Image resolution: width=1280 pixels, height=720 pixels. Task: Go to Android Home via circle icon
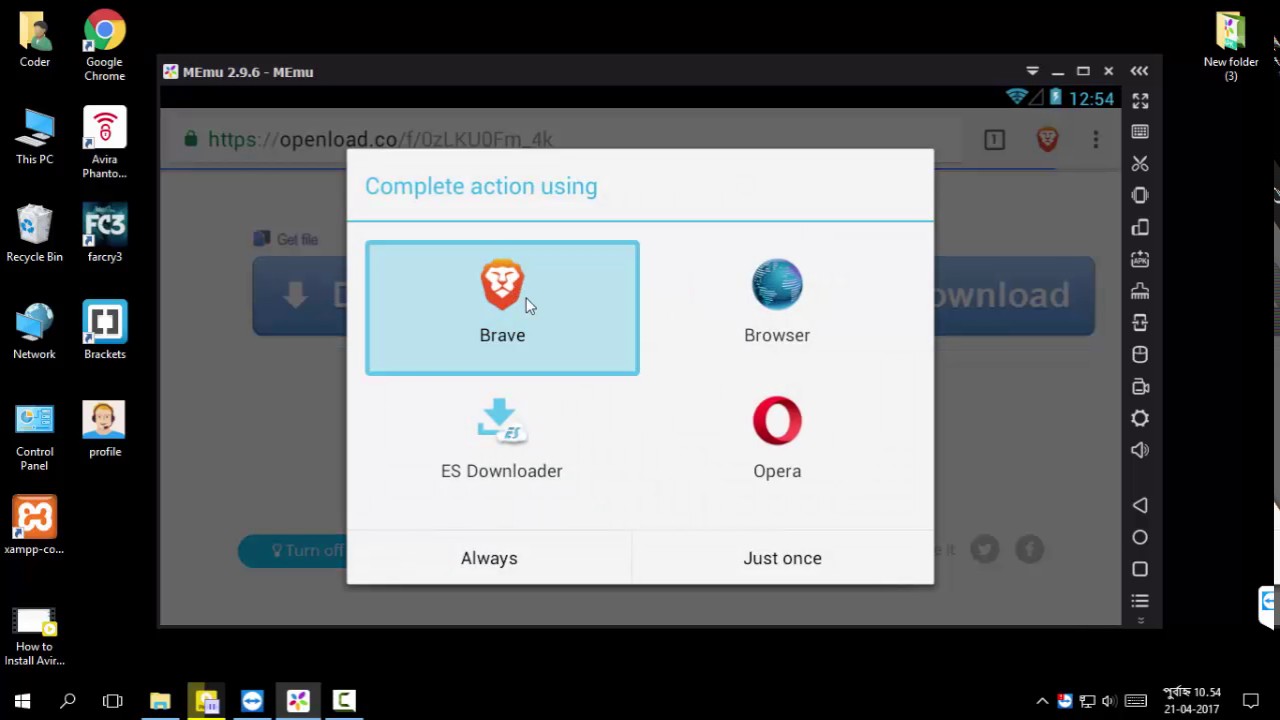(x=1140, y=538)
